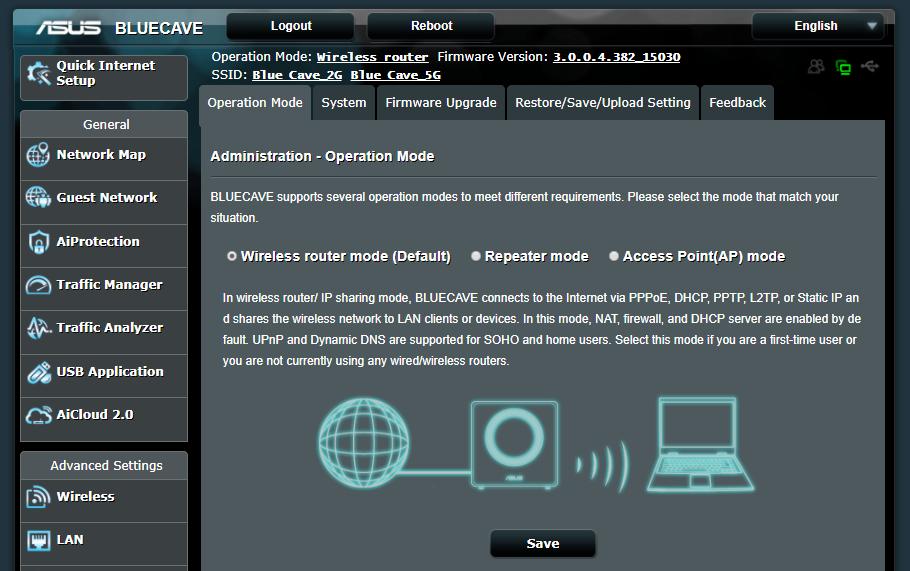Go to the Feedback tab

click(x=737, y=103)
